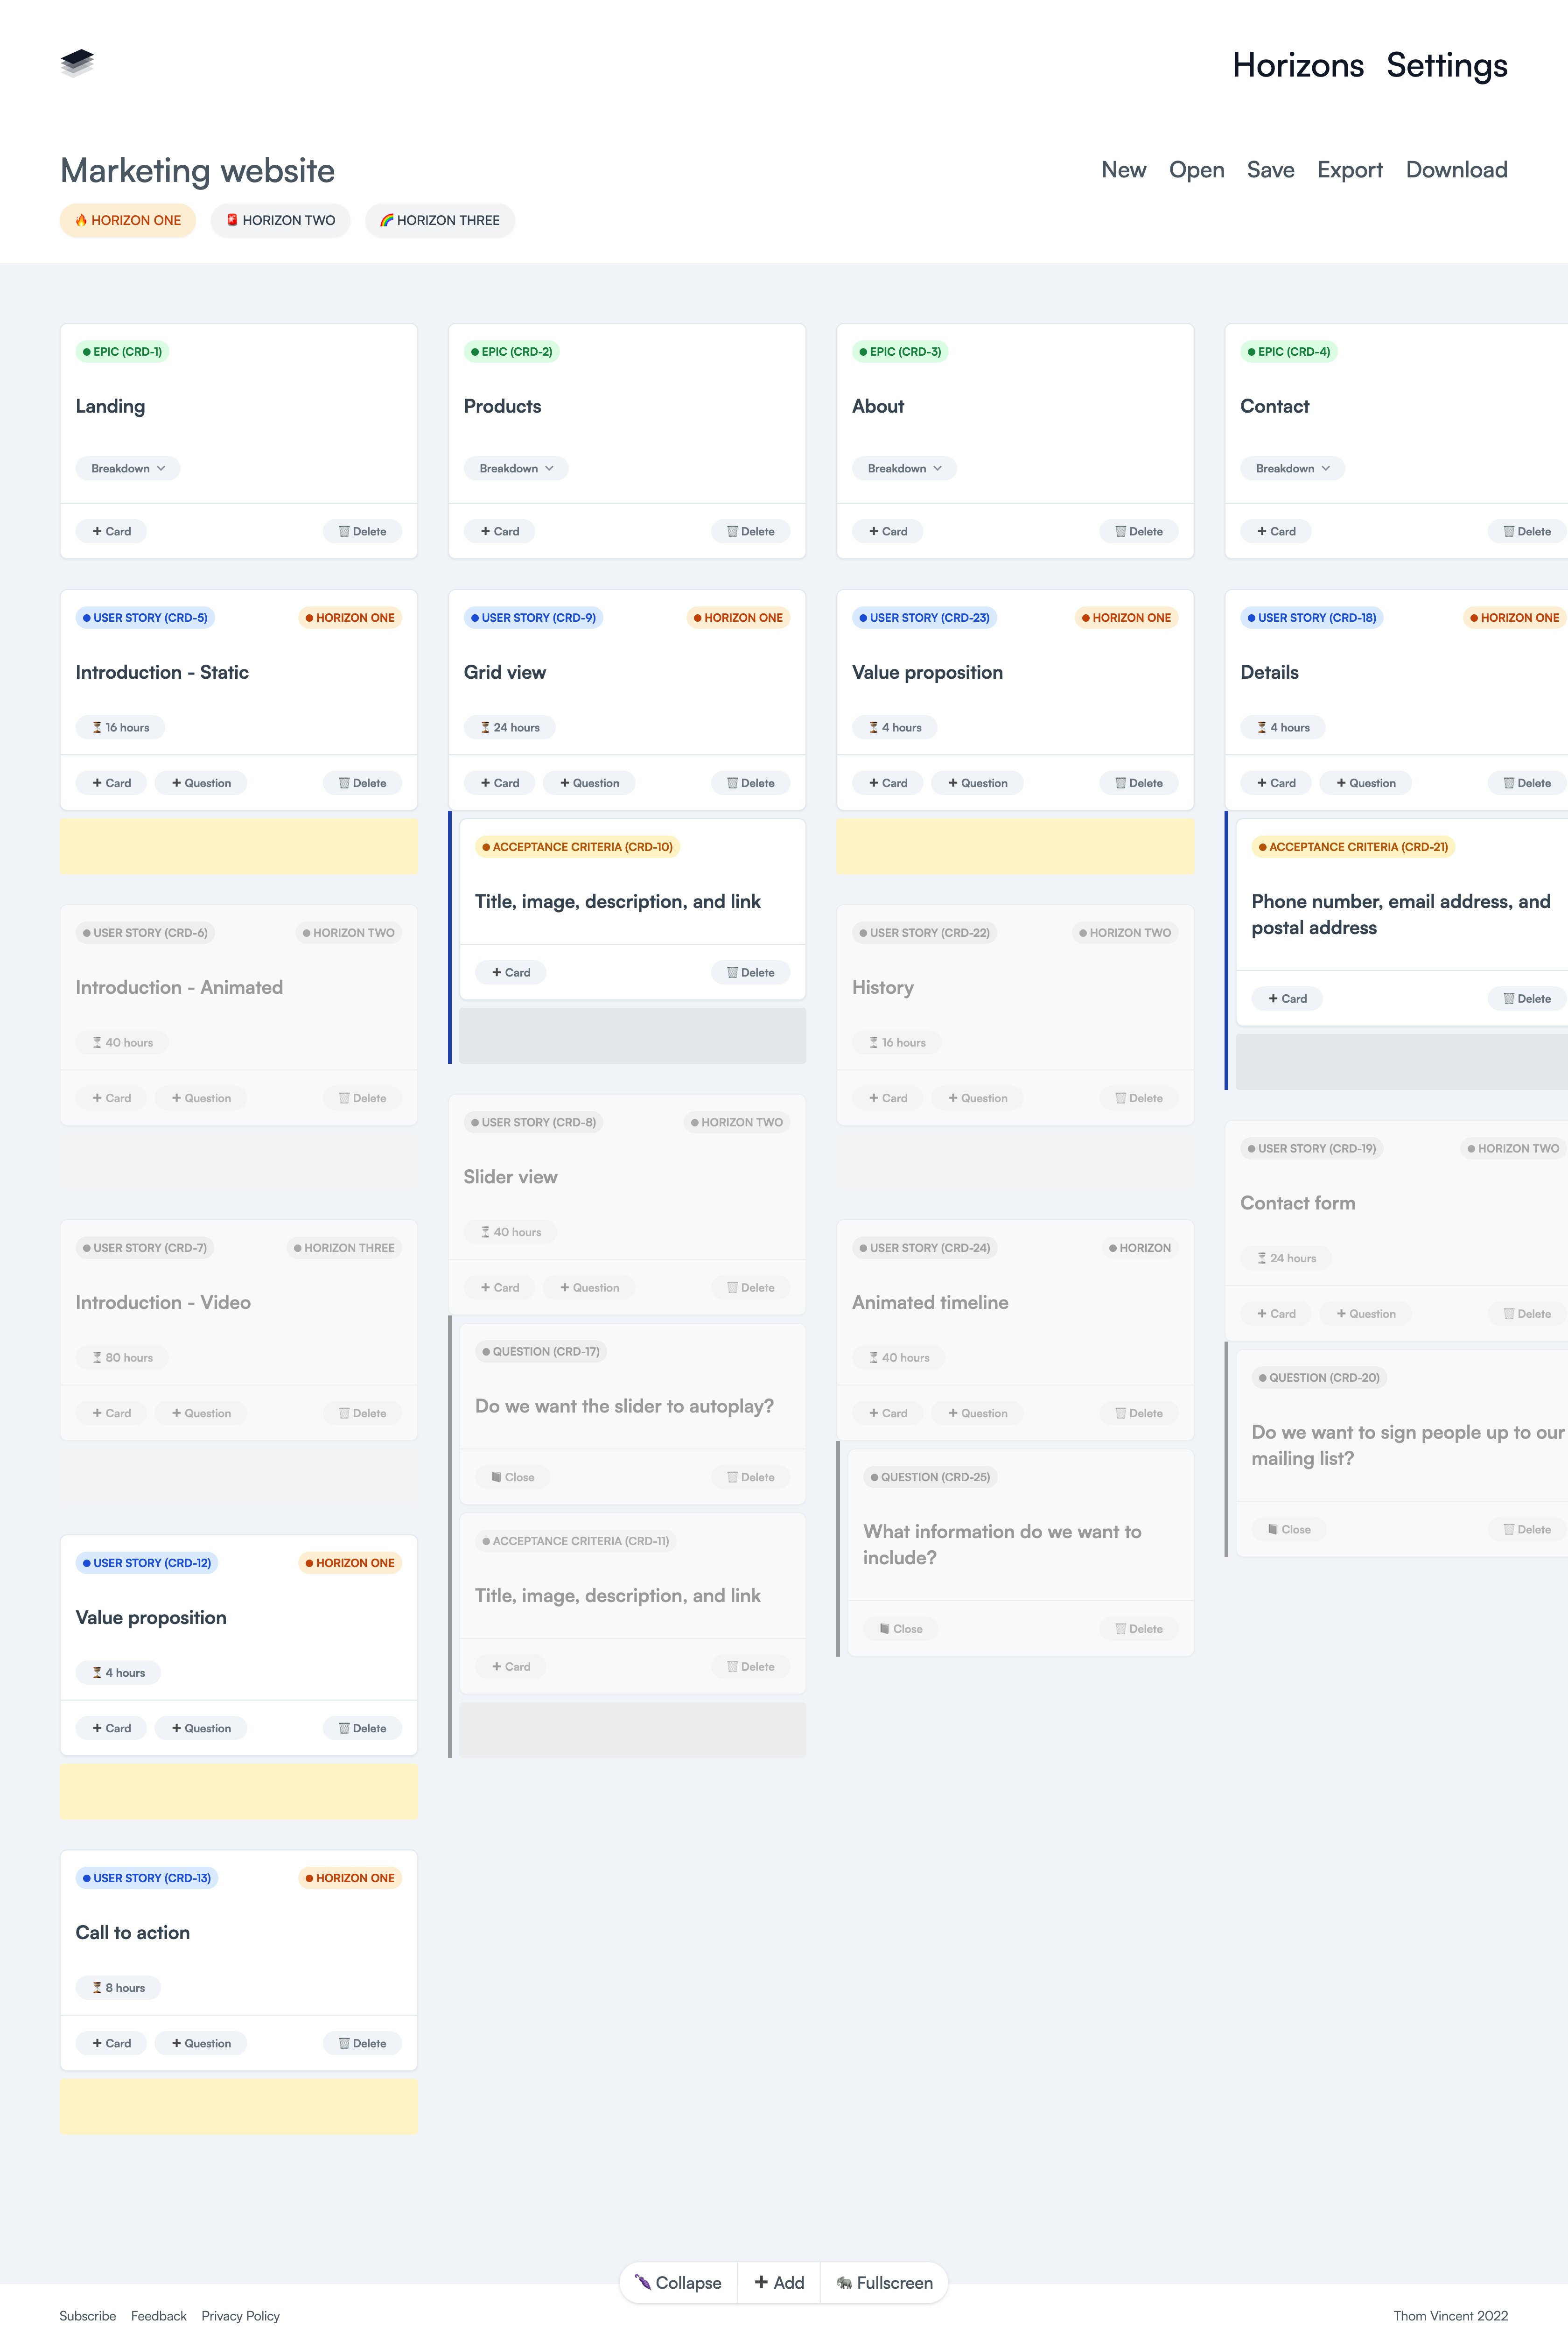
Task: Delete the Landing epic
Action: pos(362,531)
